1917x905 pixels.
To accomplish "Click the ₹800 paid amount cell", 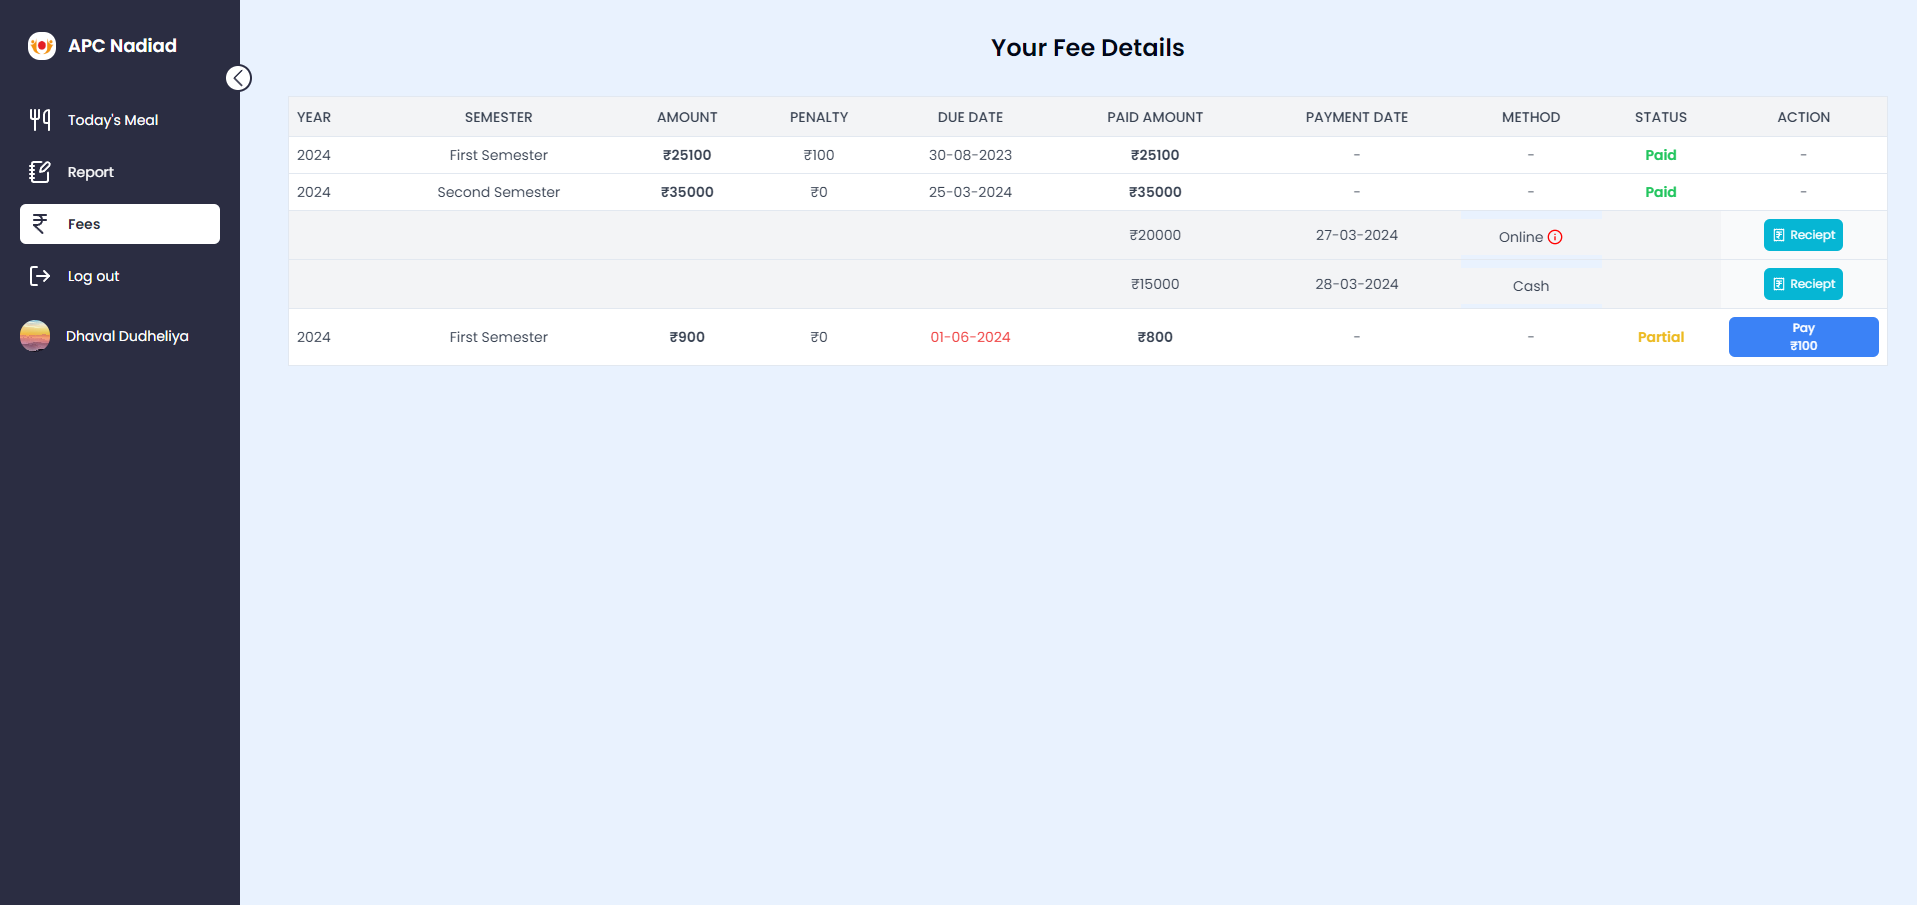I will click(1155, 337).
